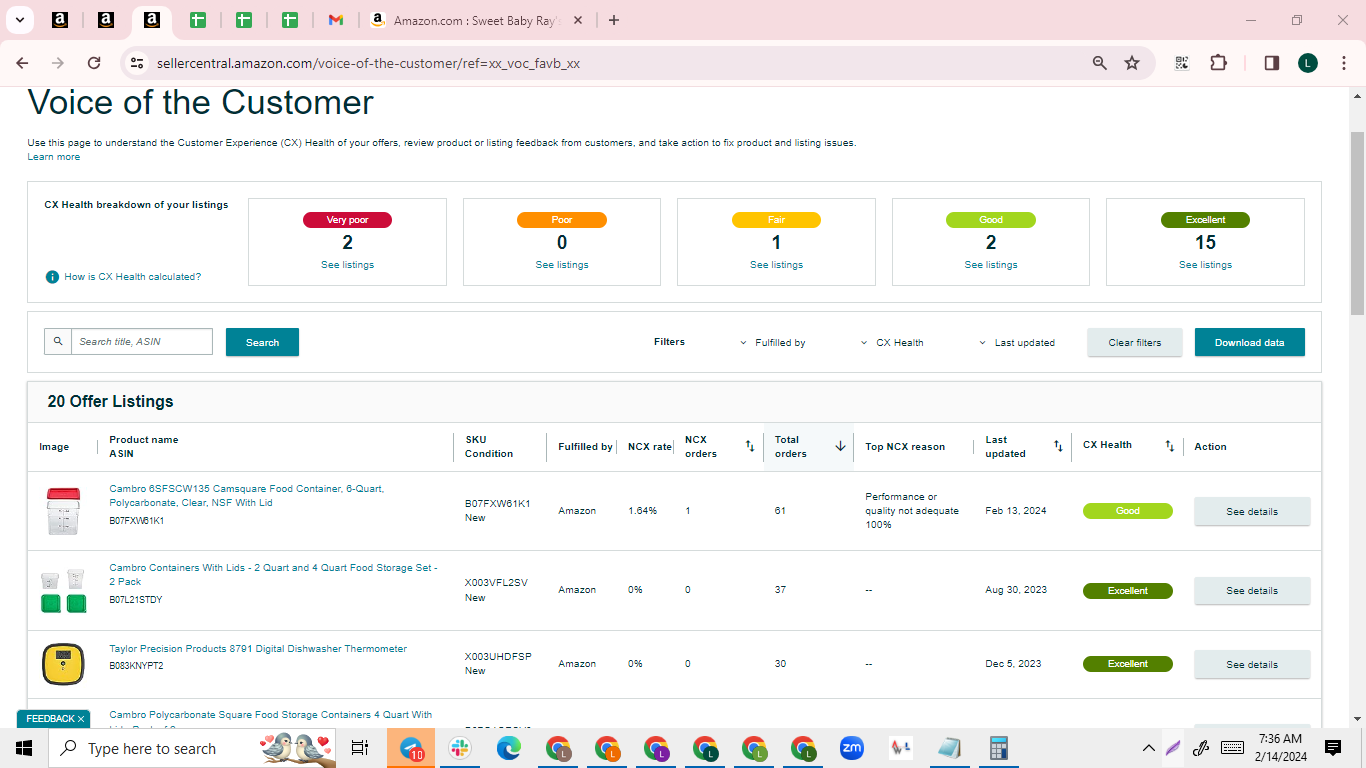Open Slack from the taskbar

[x=460, y=748]
